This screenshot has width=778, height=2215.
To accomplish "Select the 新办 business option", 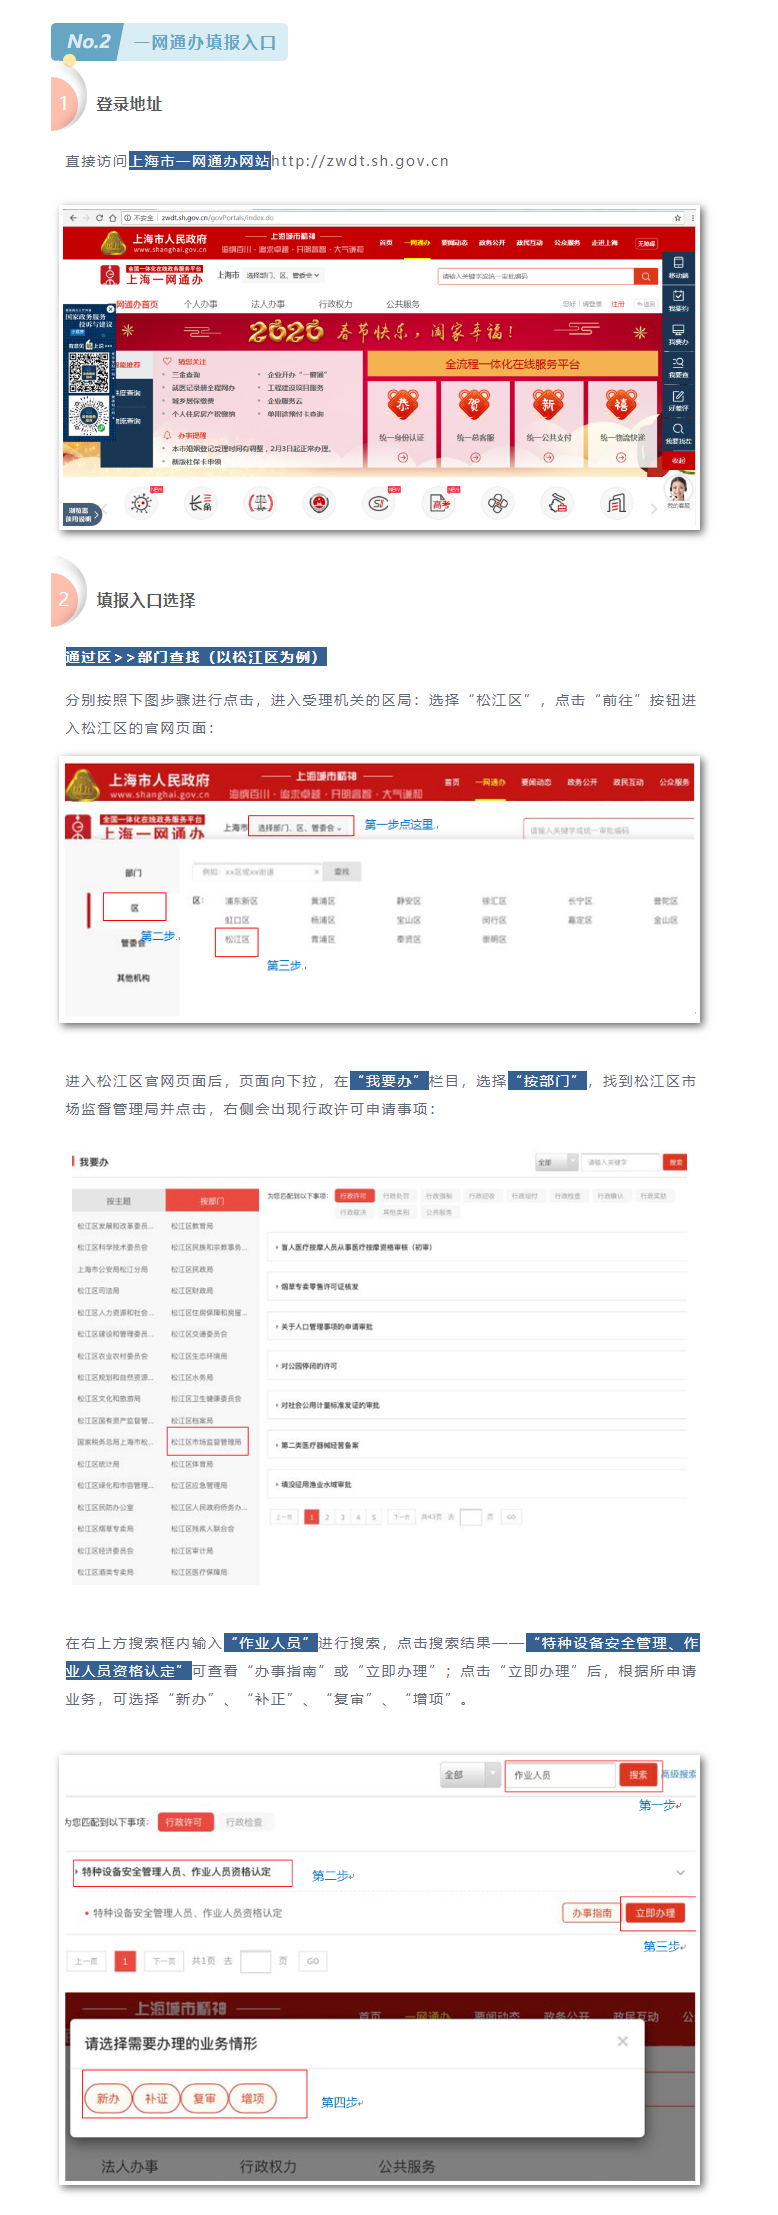I will tap(108, 2098).
